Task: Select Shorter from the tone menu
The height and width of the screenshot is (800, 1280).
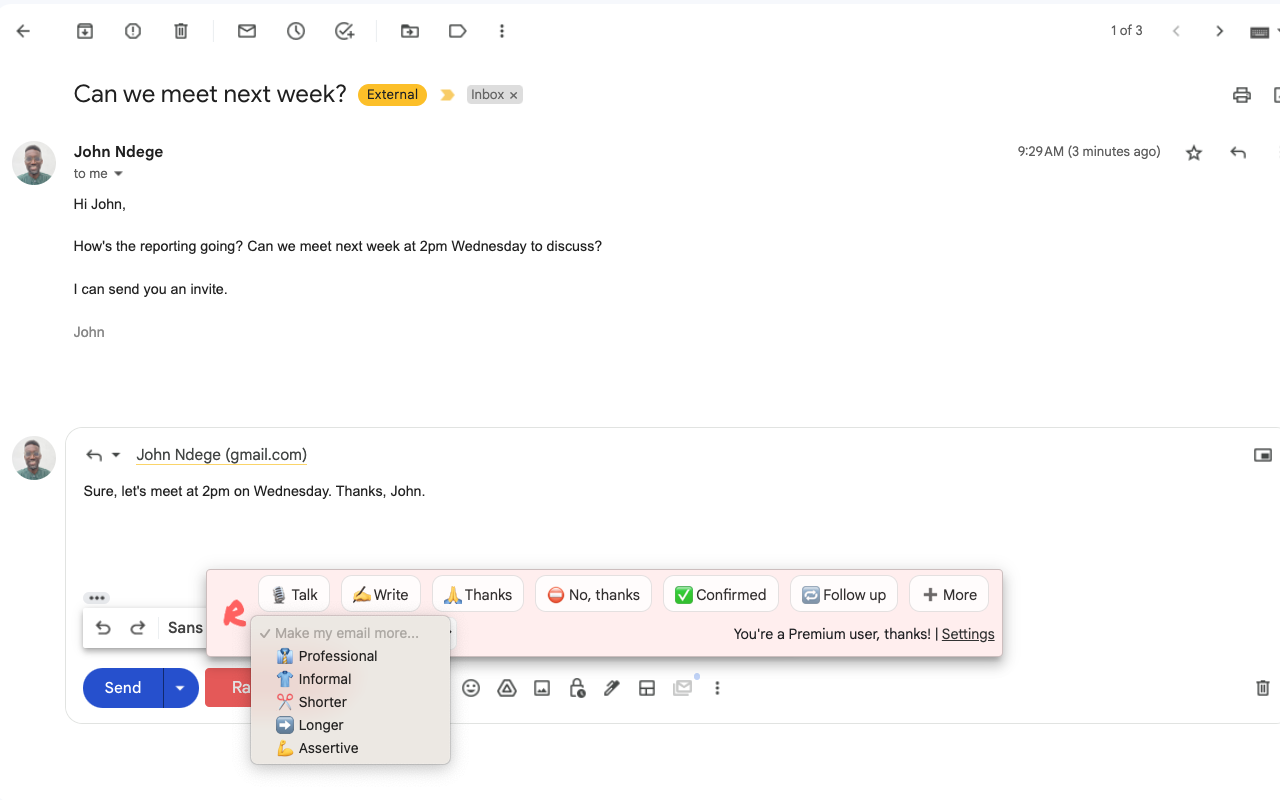Action: pyautogui.click(x=350, y=702)
